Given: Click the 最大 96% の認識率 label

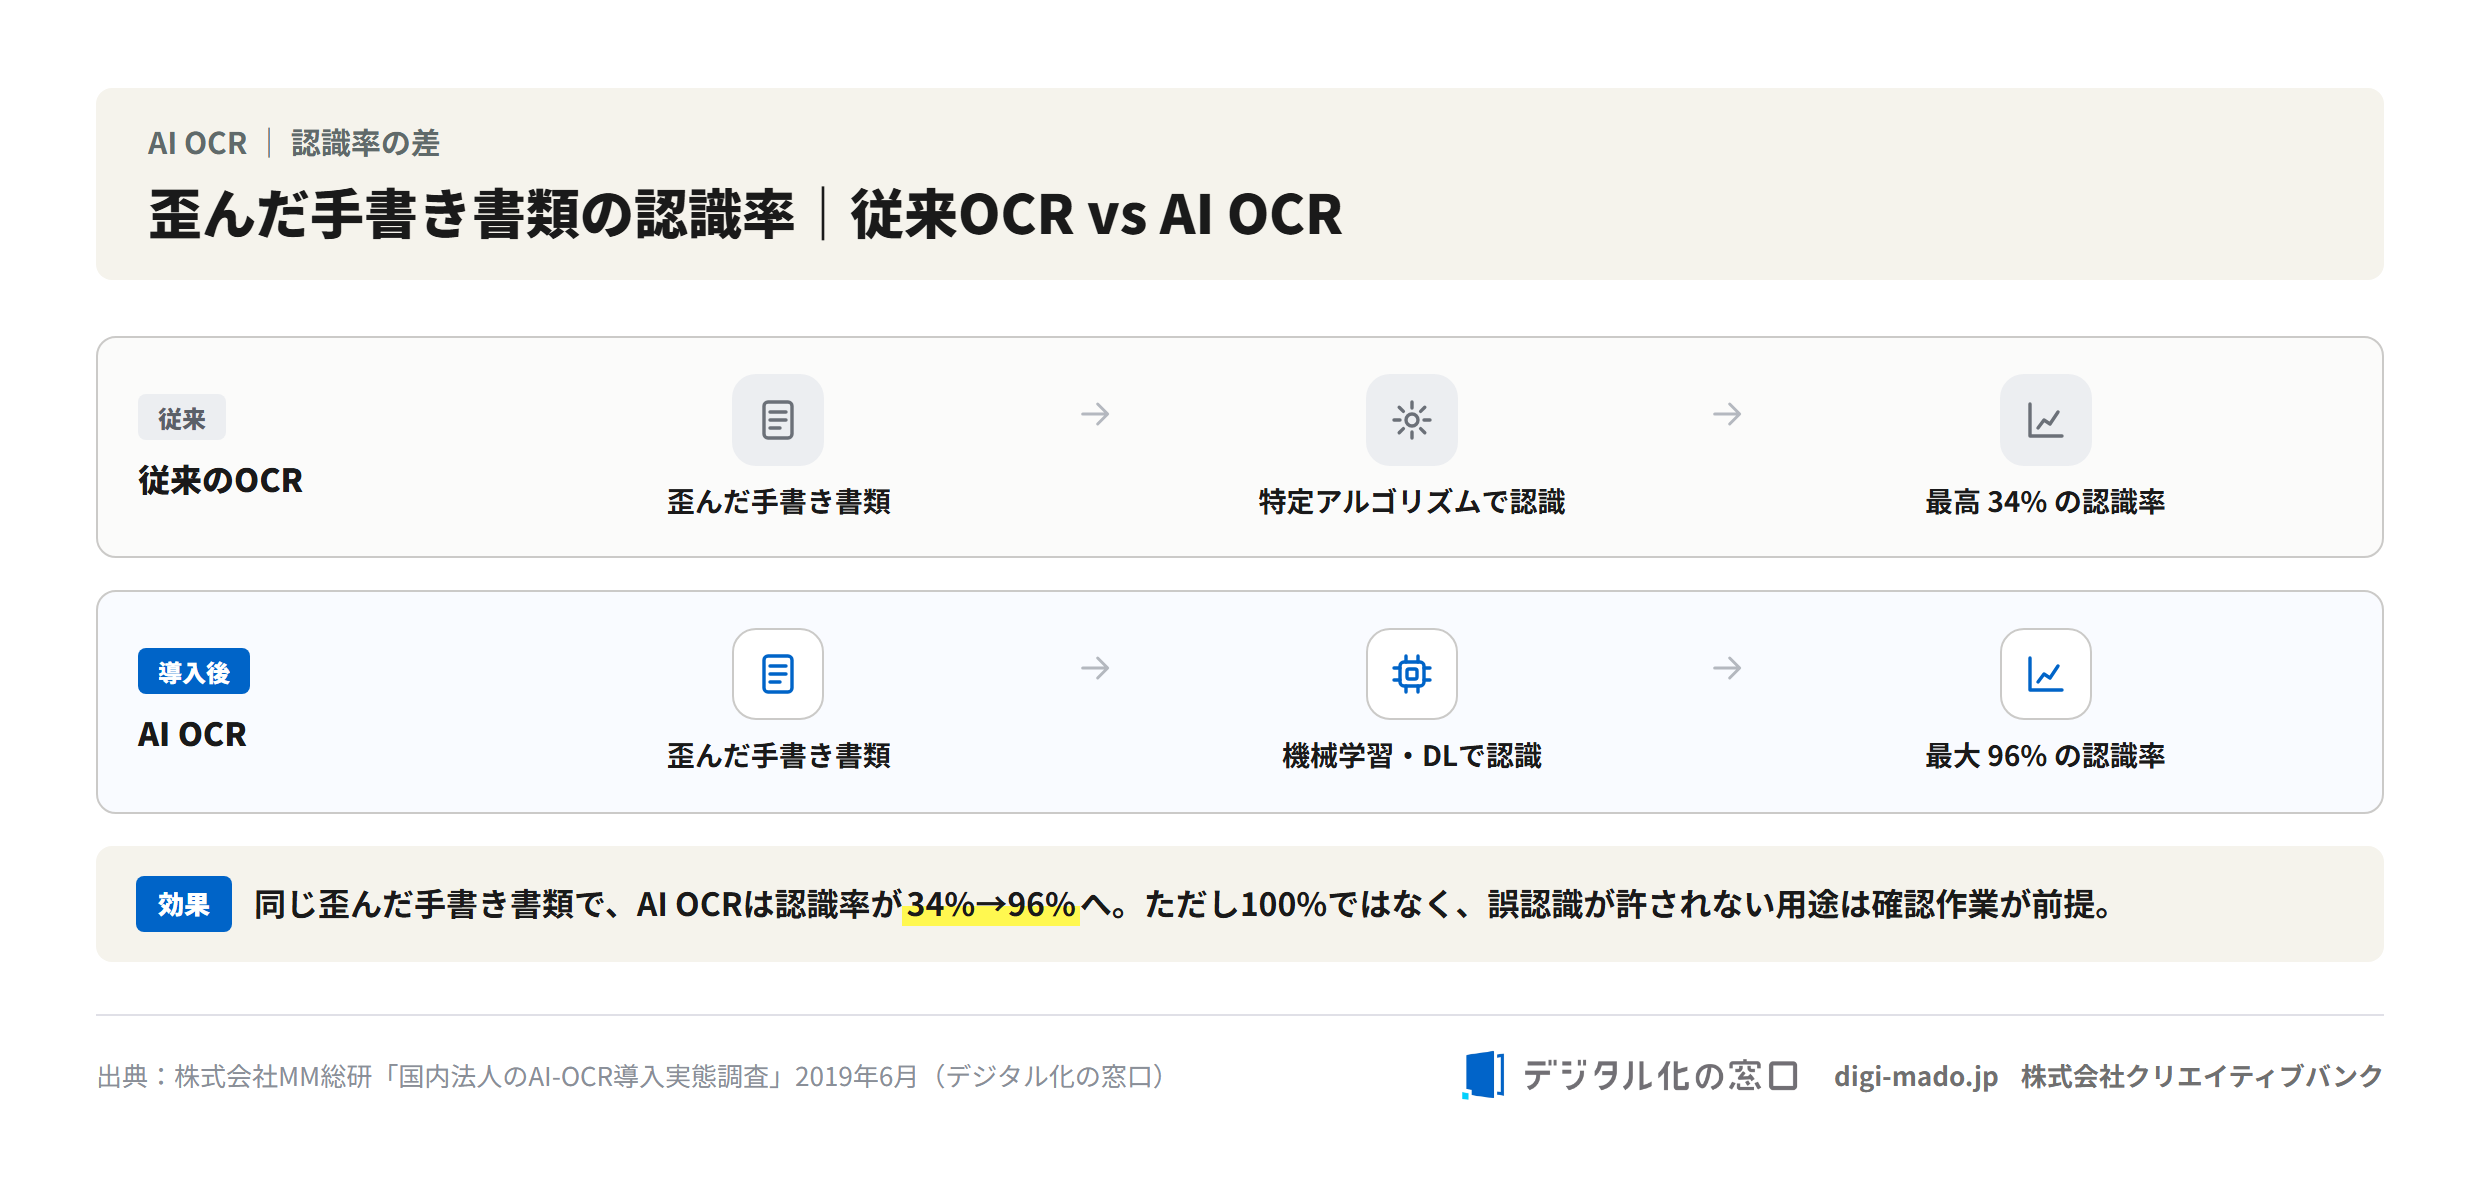Looking at the screenshot, I should [2045, 756].
